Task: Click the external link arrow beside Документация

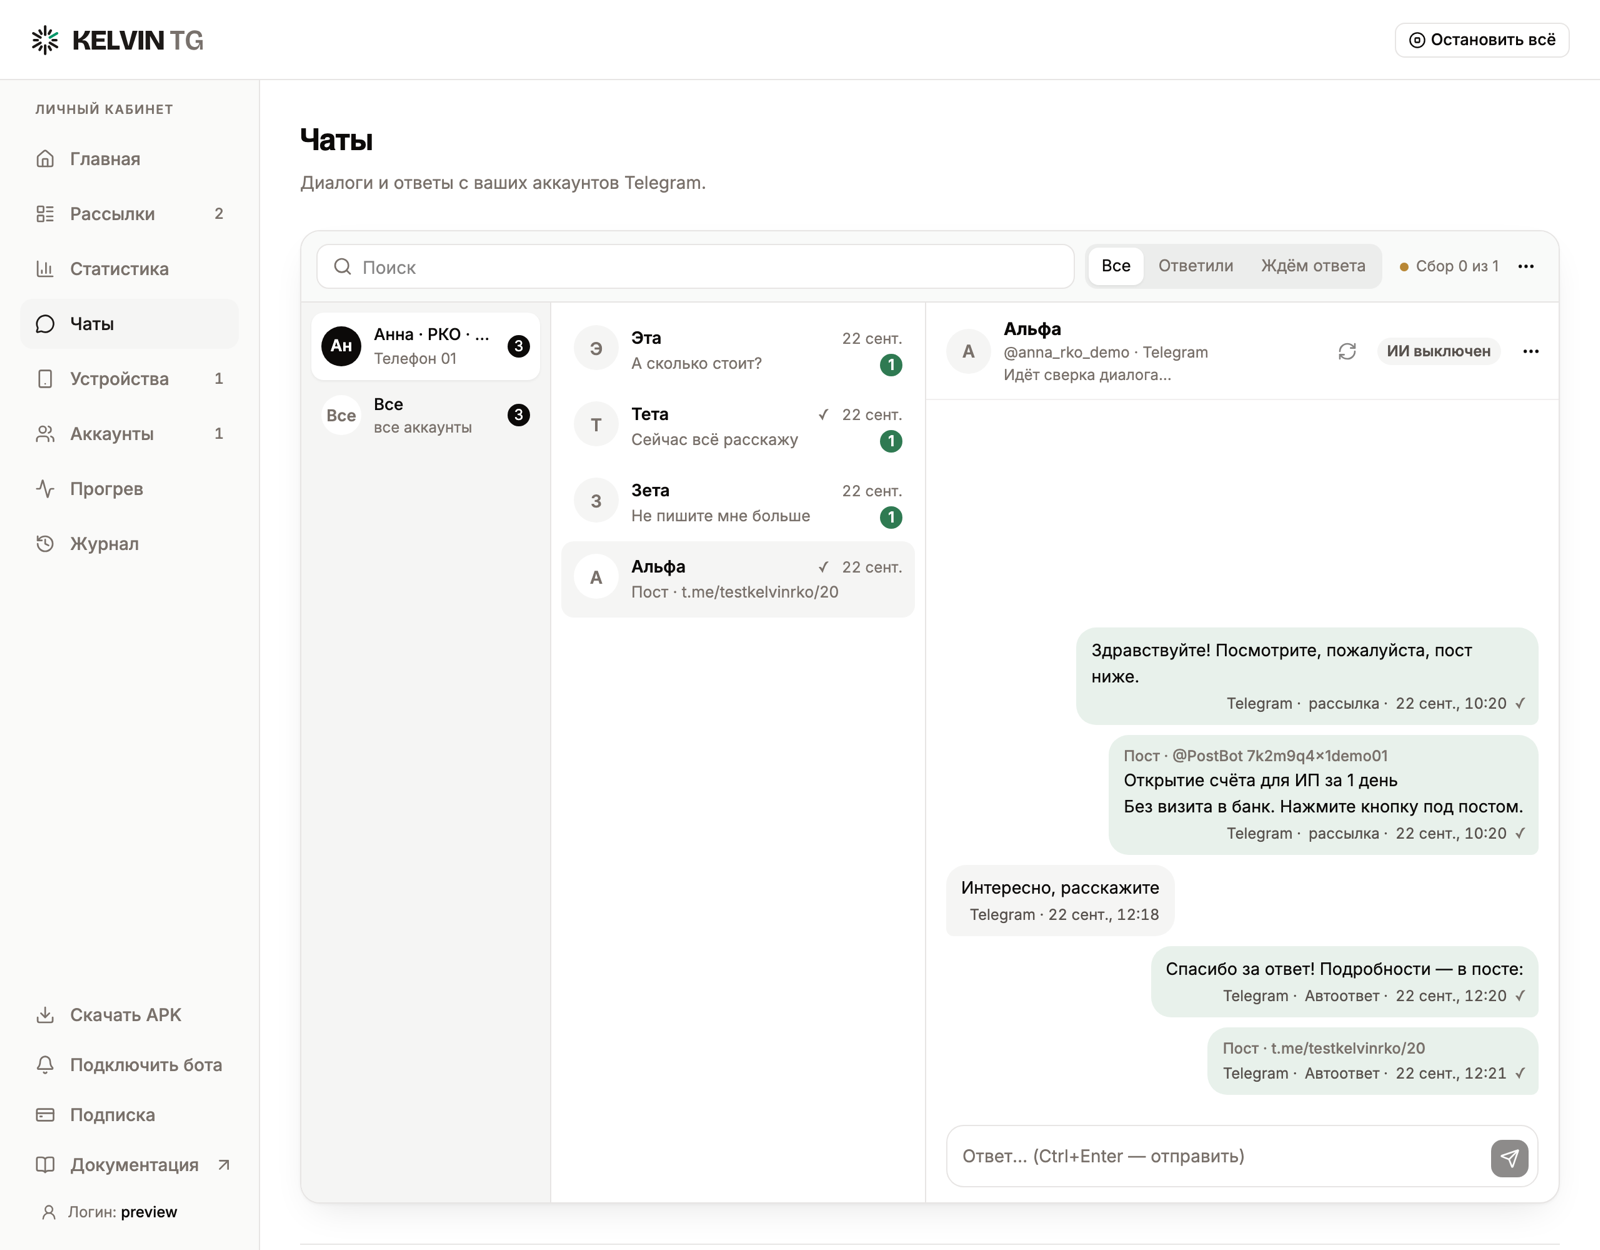Action: [x=224, y=1165]
